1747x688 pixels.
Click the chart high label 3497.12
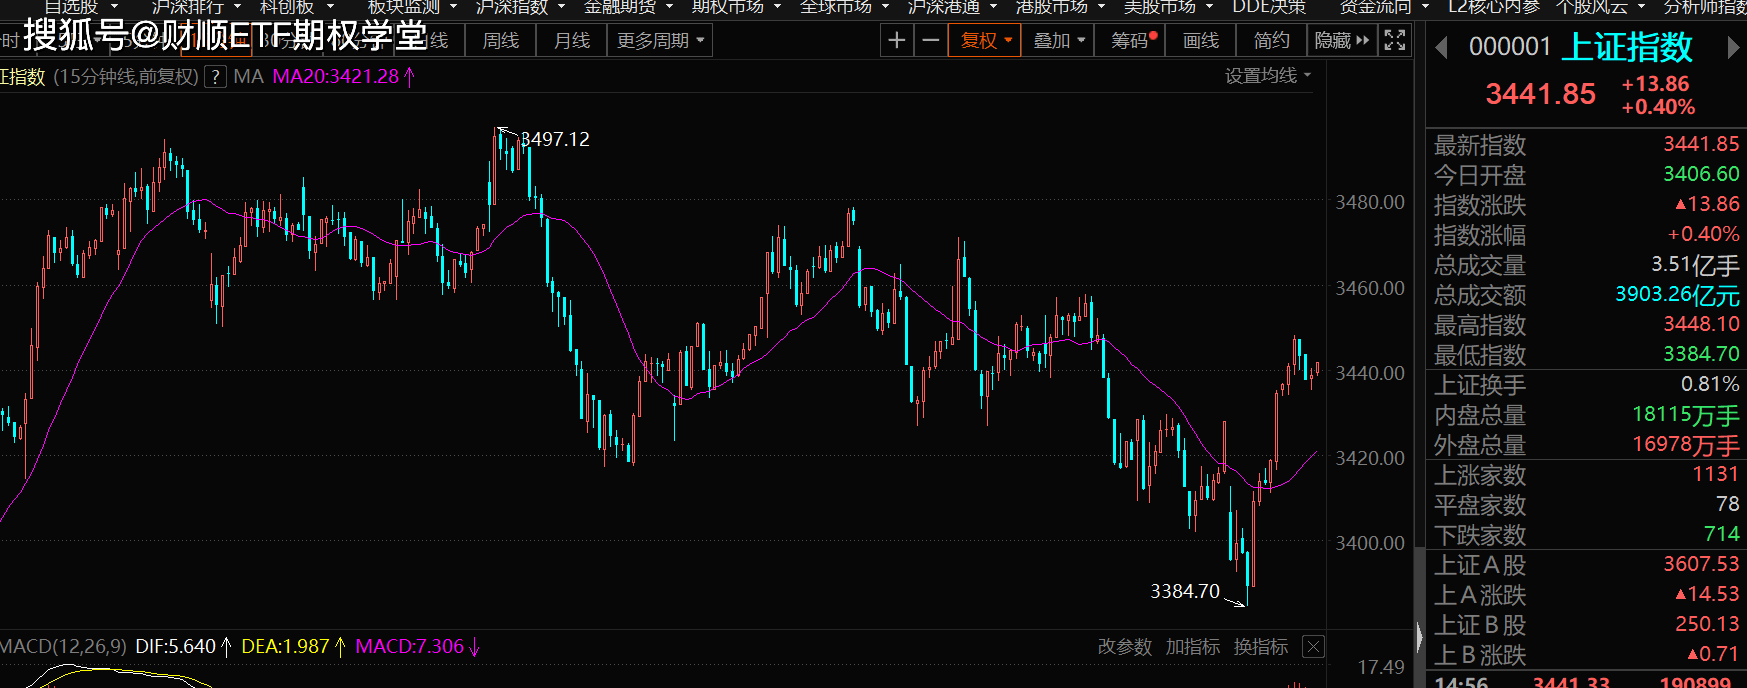tap(555, 139)
